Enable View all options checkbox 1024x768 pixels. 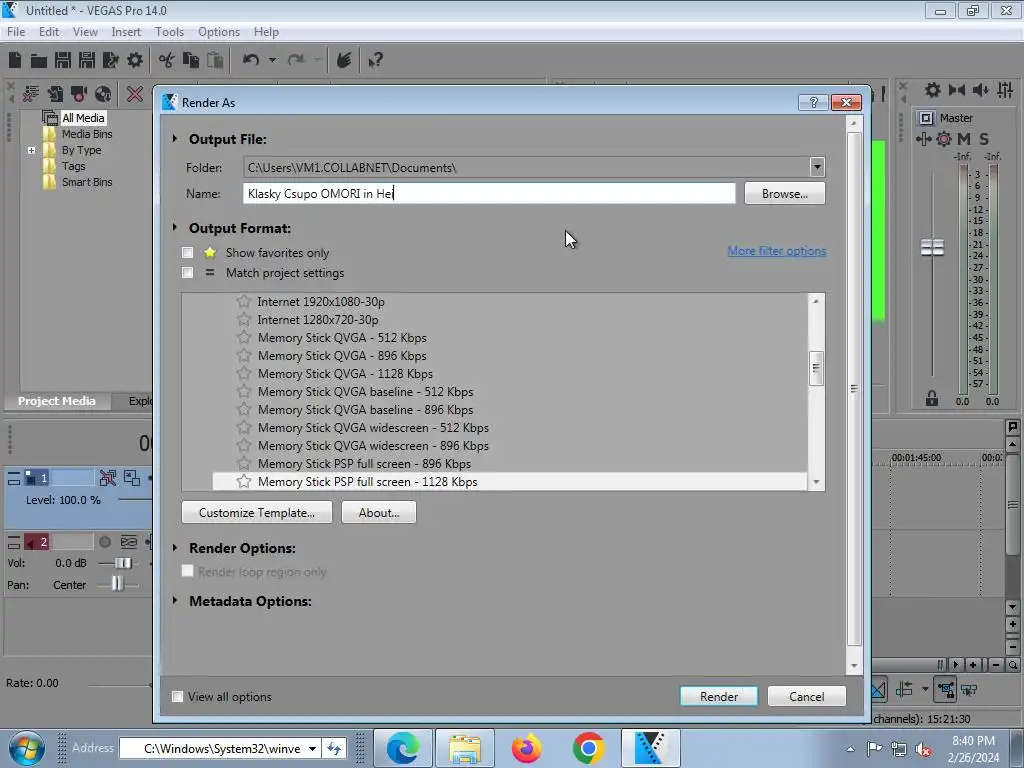click(x=177, y=696)
